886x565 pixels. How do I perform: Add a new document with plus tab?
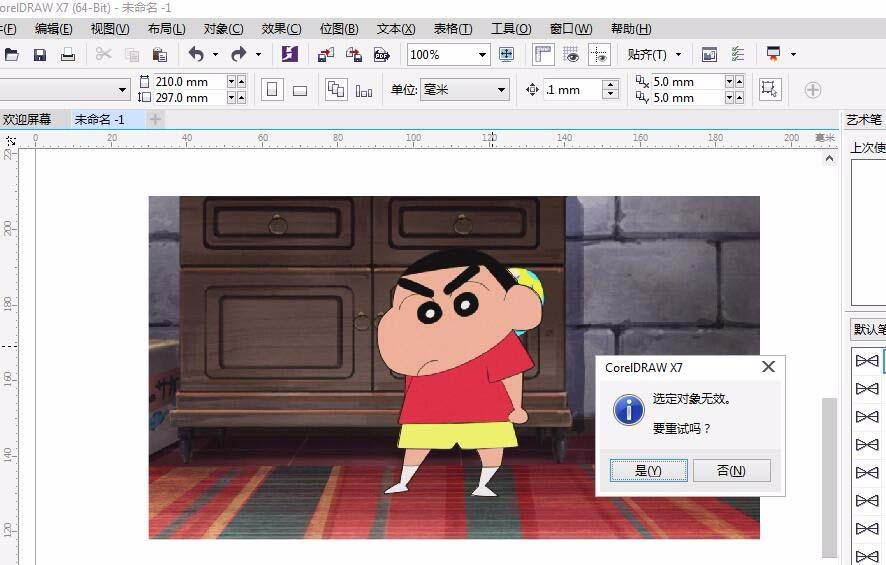click(155, 119)
